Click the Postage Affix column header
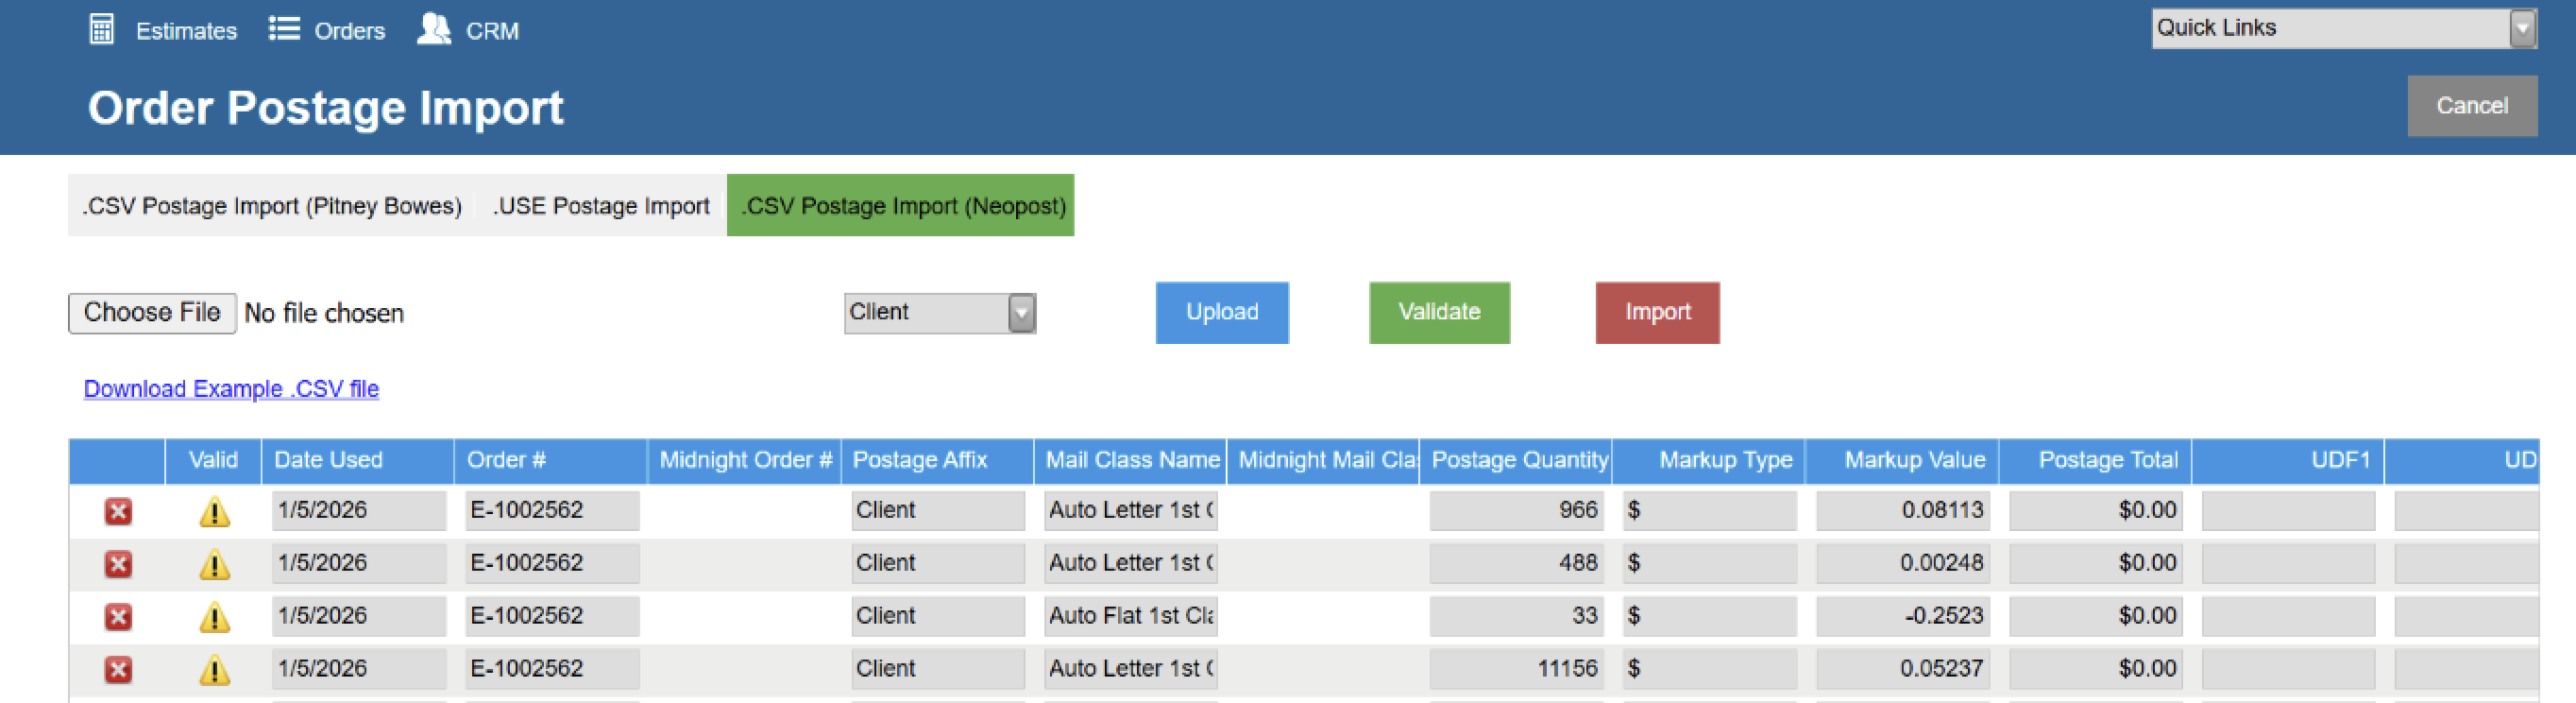Image resolution: width=2576 pixels, height=703 pixels. pyautogui.click(x=937, y=461)
